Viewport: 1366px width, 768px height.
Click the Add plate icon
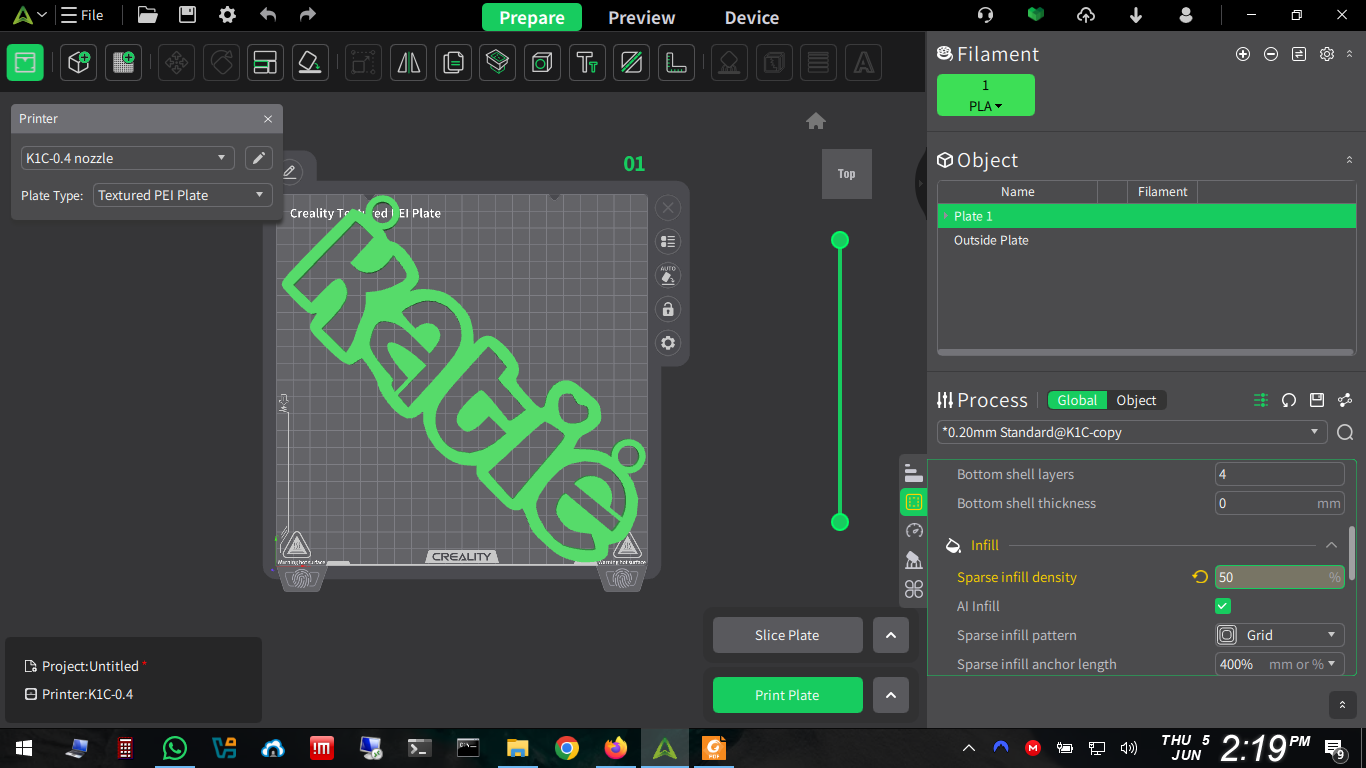124,62
